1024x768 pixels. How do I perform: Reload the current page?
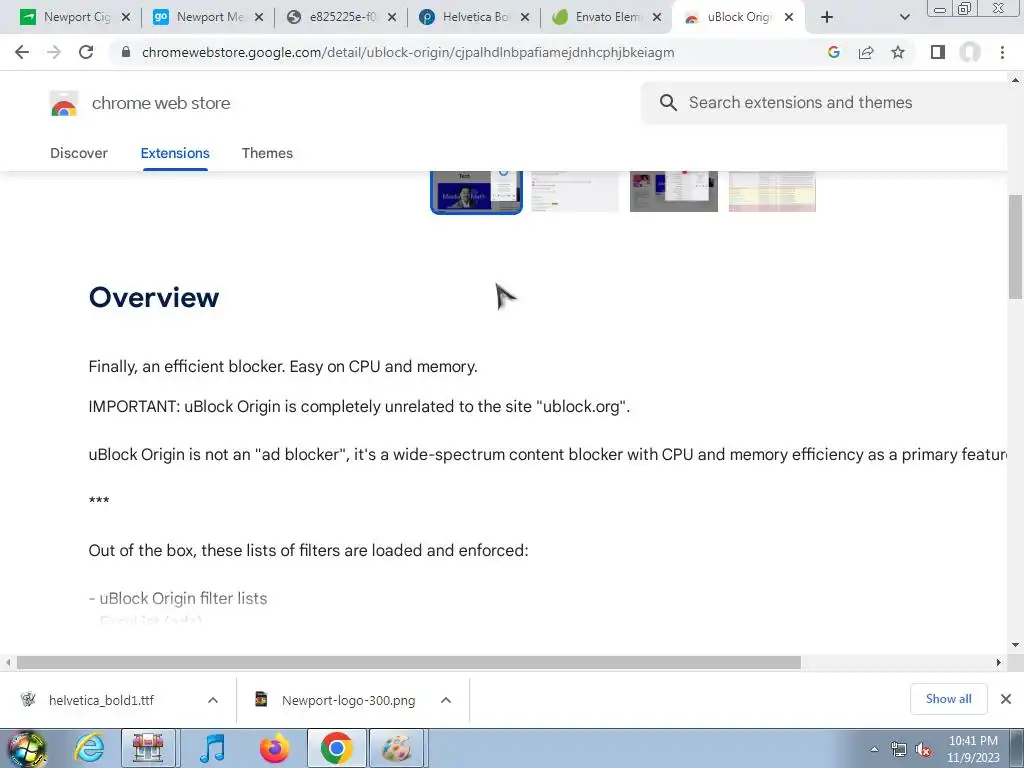[x=86, y=52]
